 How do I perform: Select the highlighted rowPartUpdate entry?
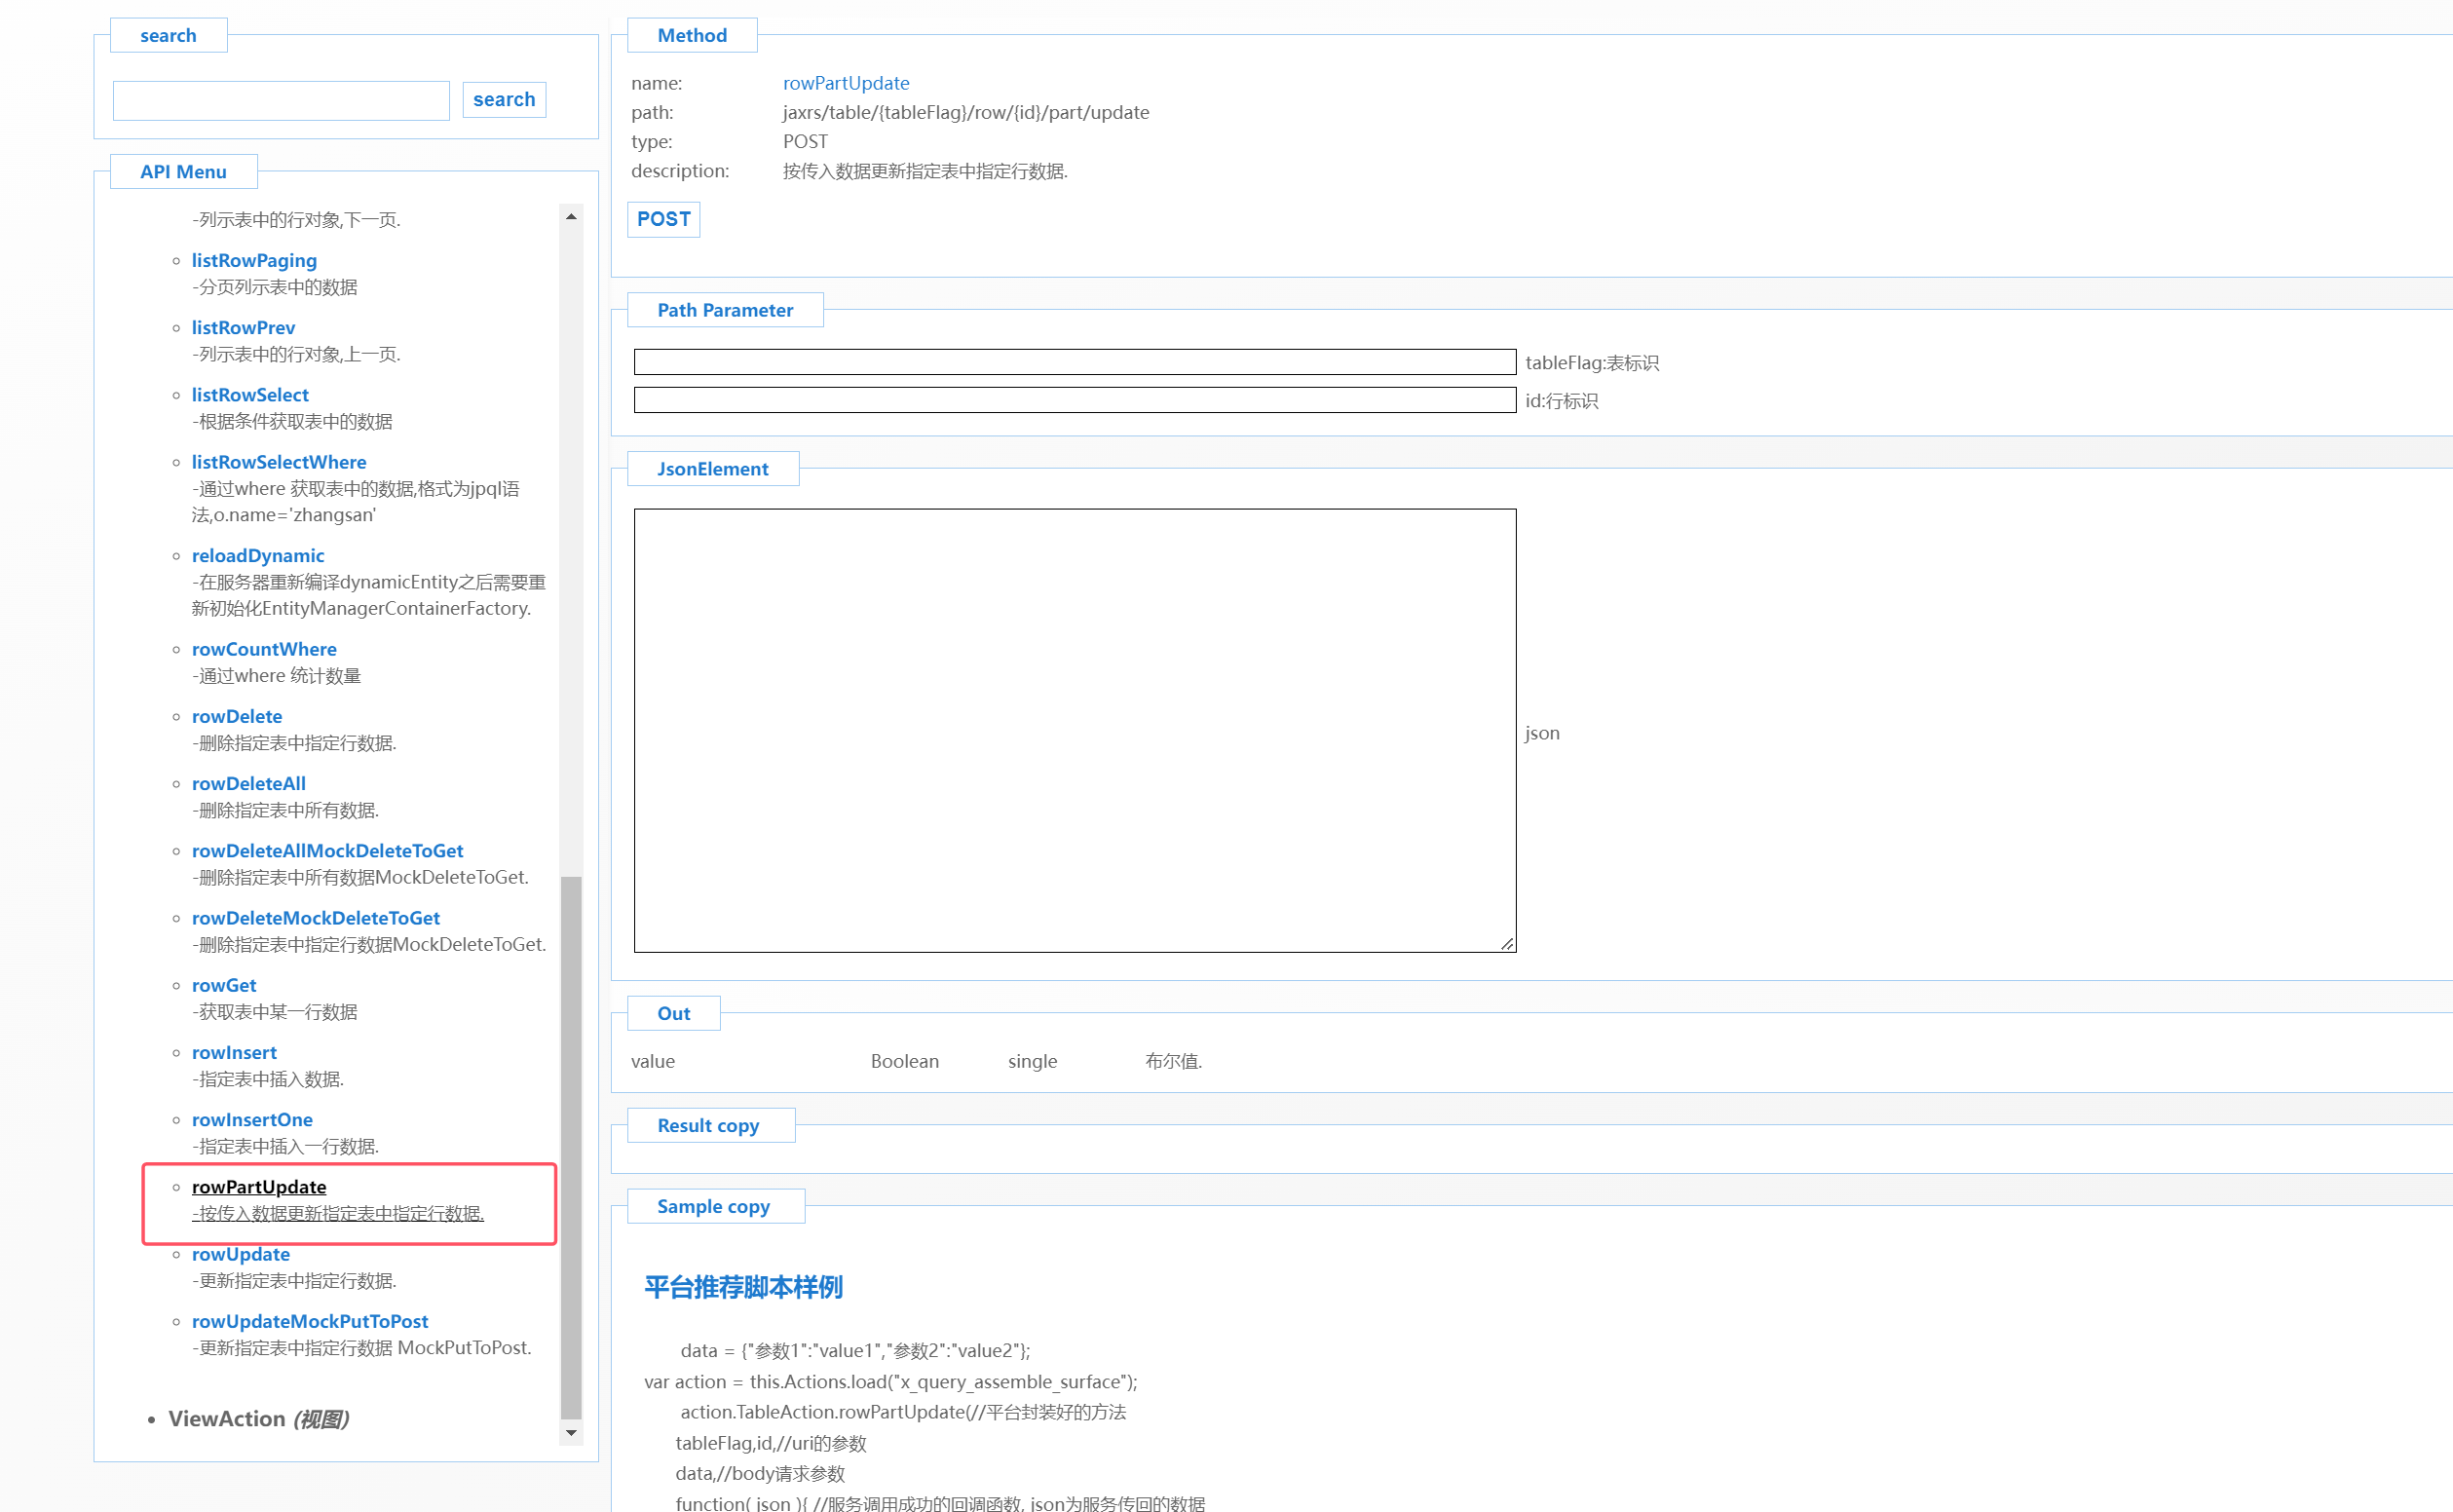(x=259, y=1187)
